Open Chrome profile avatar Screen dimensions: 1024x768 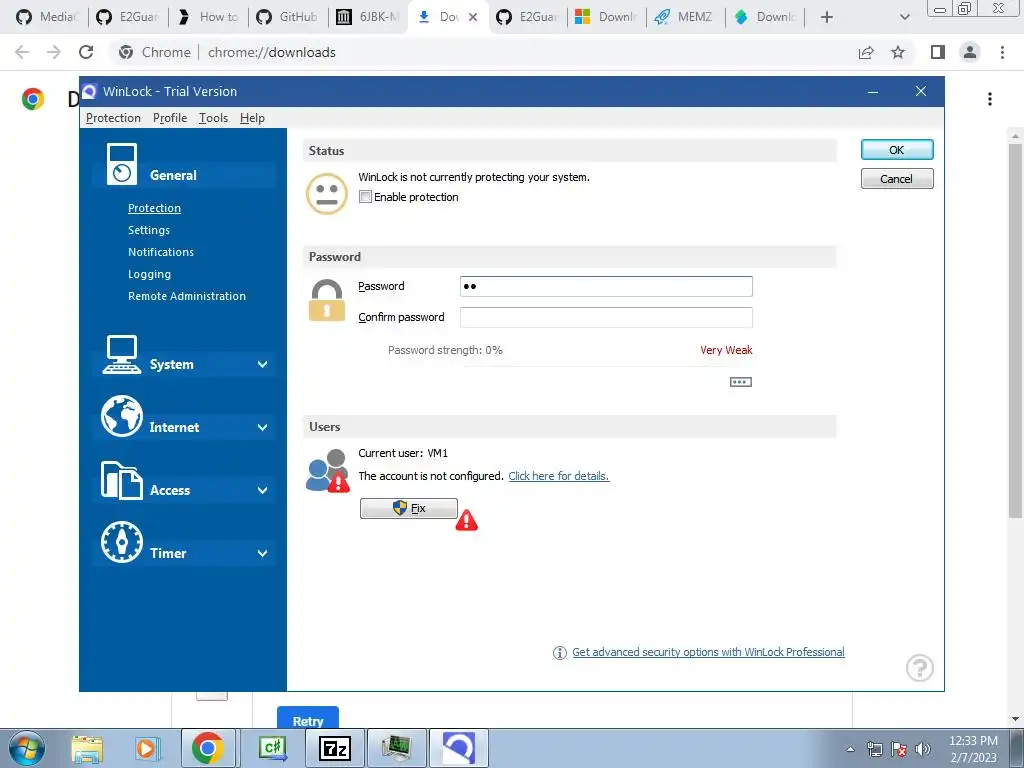pos(970,52)
